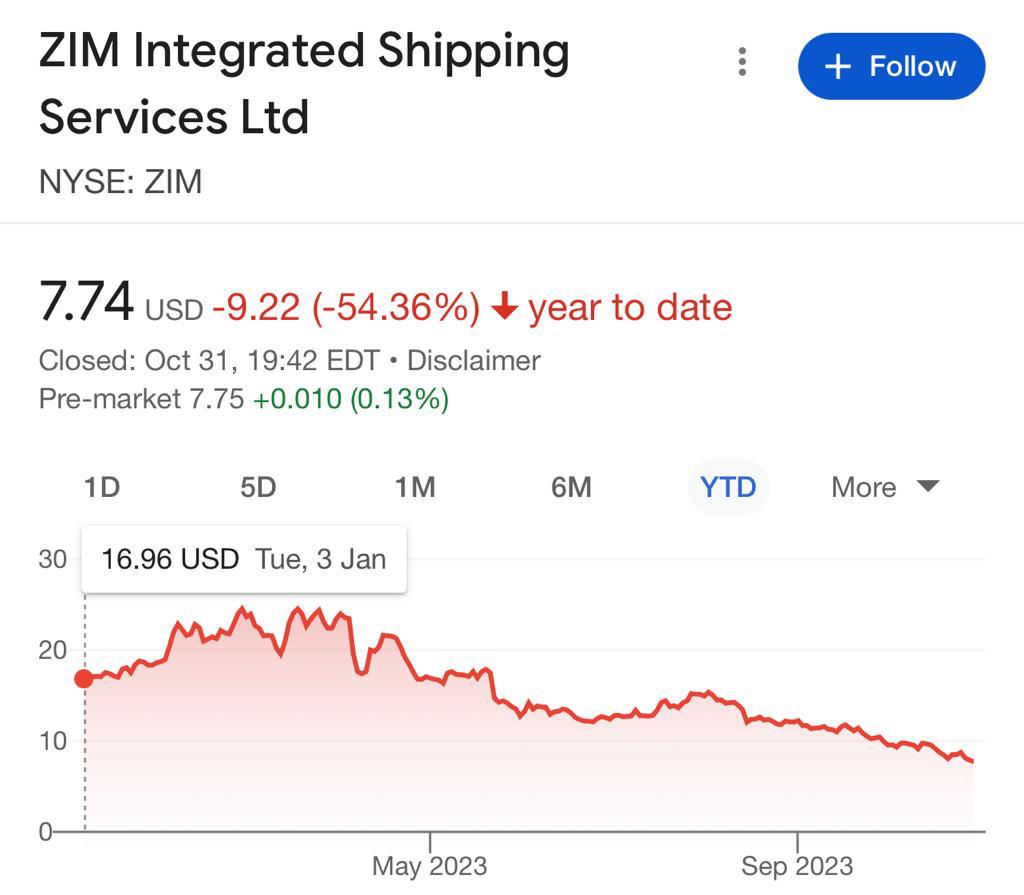Click the May 2023 axis label

coord(430,865)
